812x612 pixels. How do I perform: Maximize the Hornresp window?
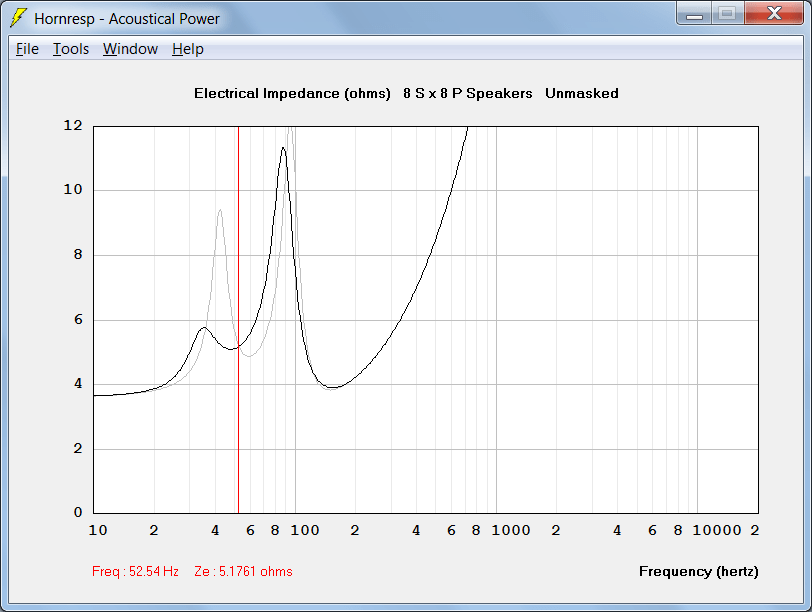(728, 14)
